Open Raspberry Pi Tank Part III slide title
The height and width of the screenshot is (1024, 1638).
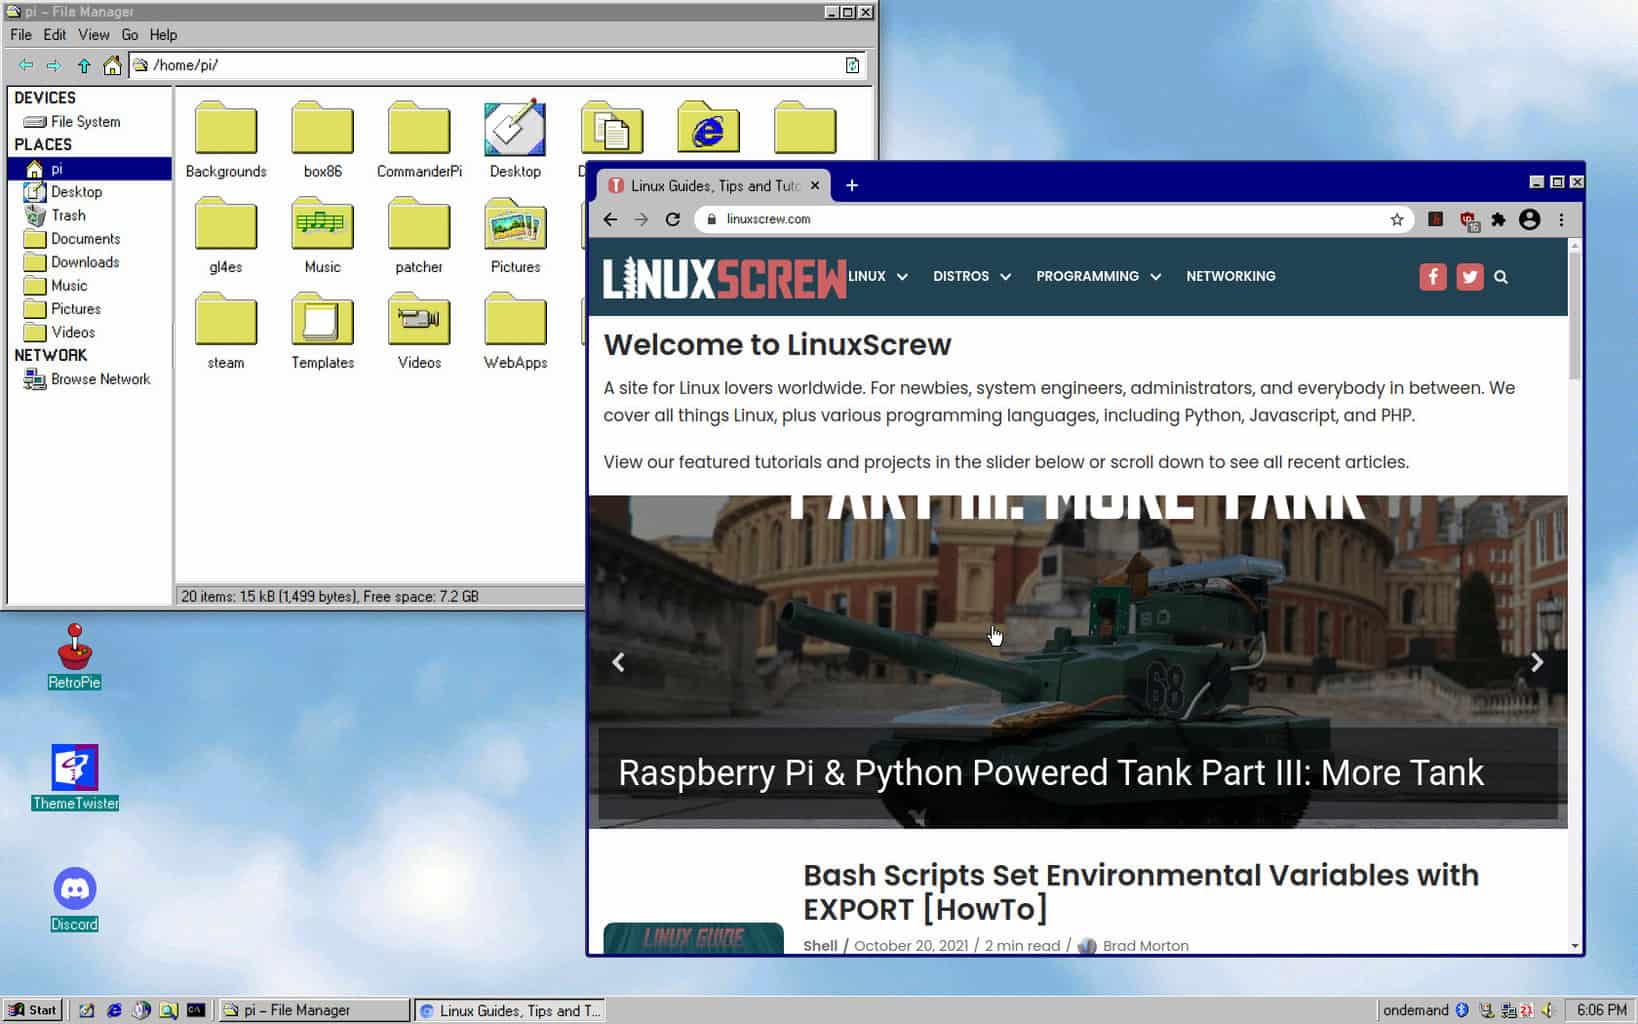1051,773
